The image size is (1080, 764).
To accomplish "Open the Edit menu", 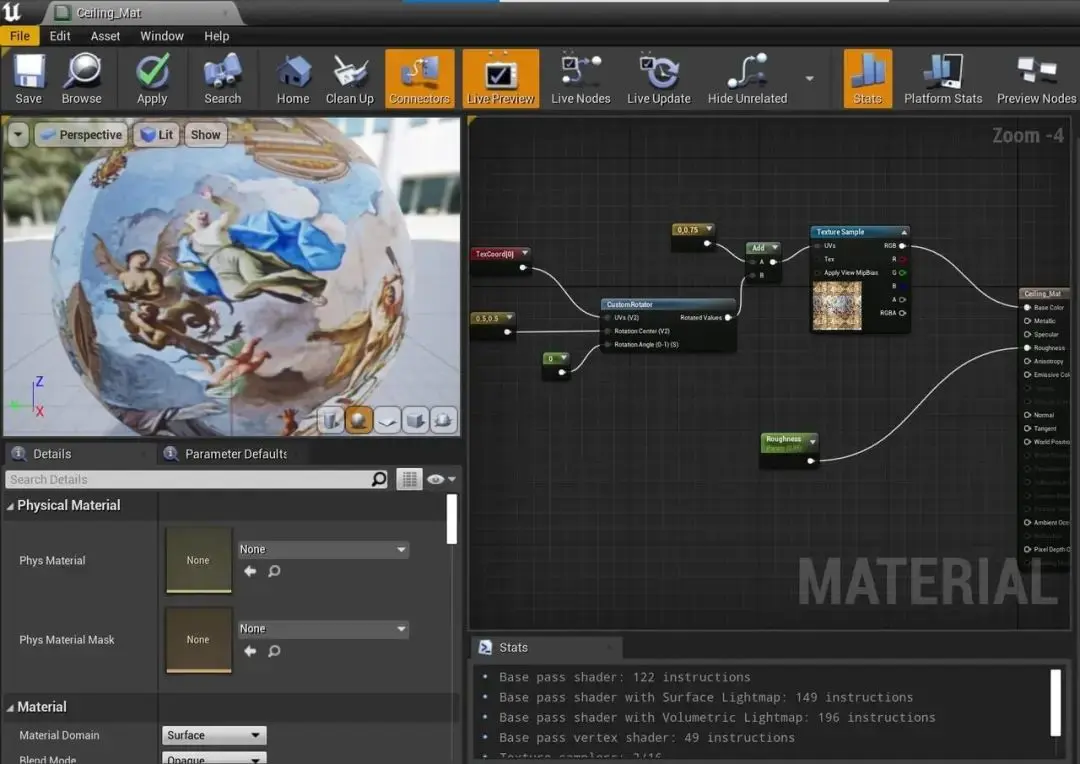I will click(x=60, y=36).
